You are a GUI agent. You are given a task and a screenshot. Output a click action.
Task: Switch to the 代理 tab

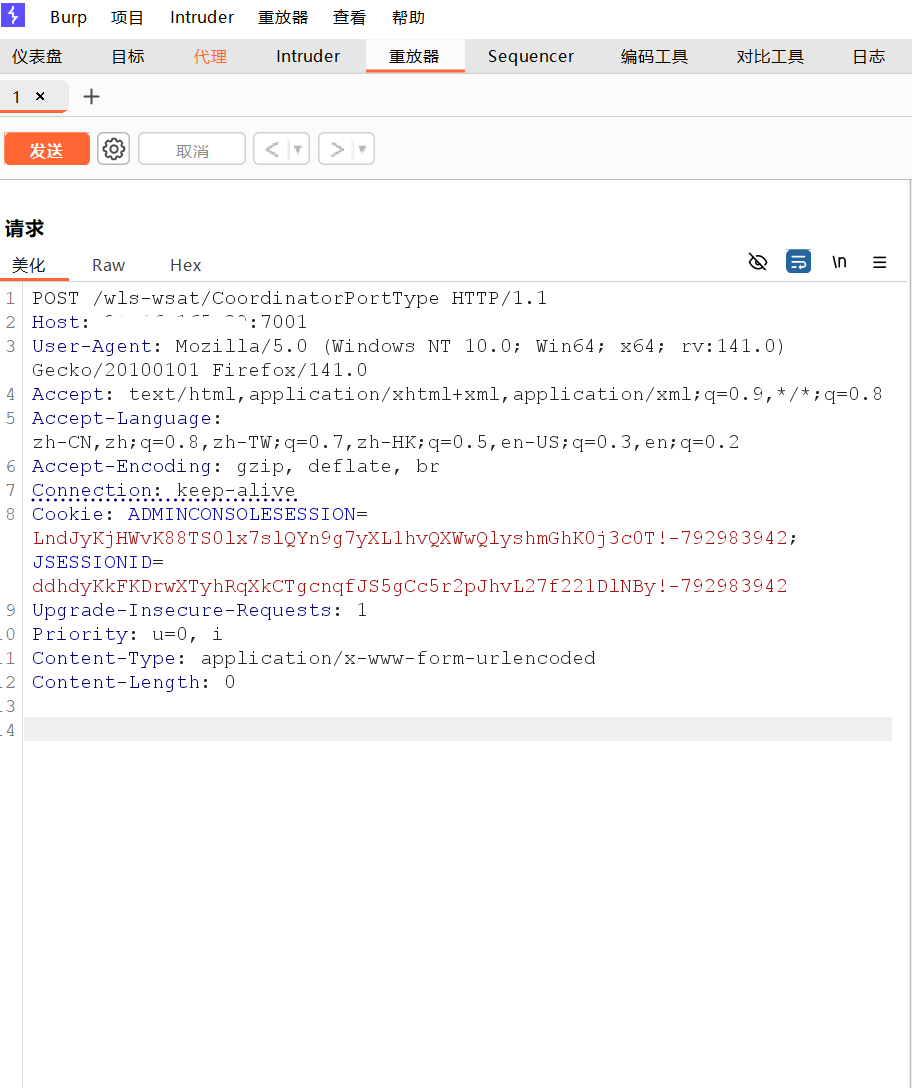[x=210, y=56]
